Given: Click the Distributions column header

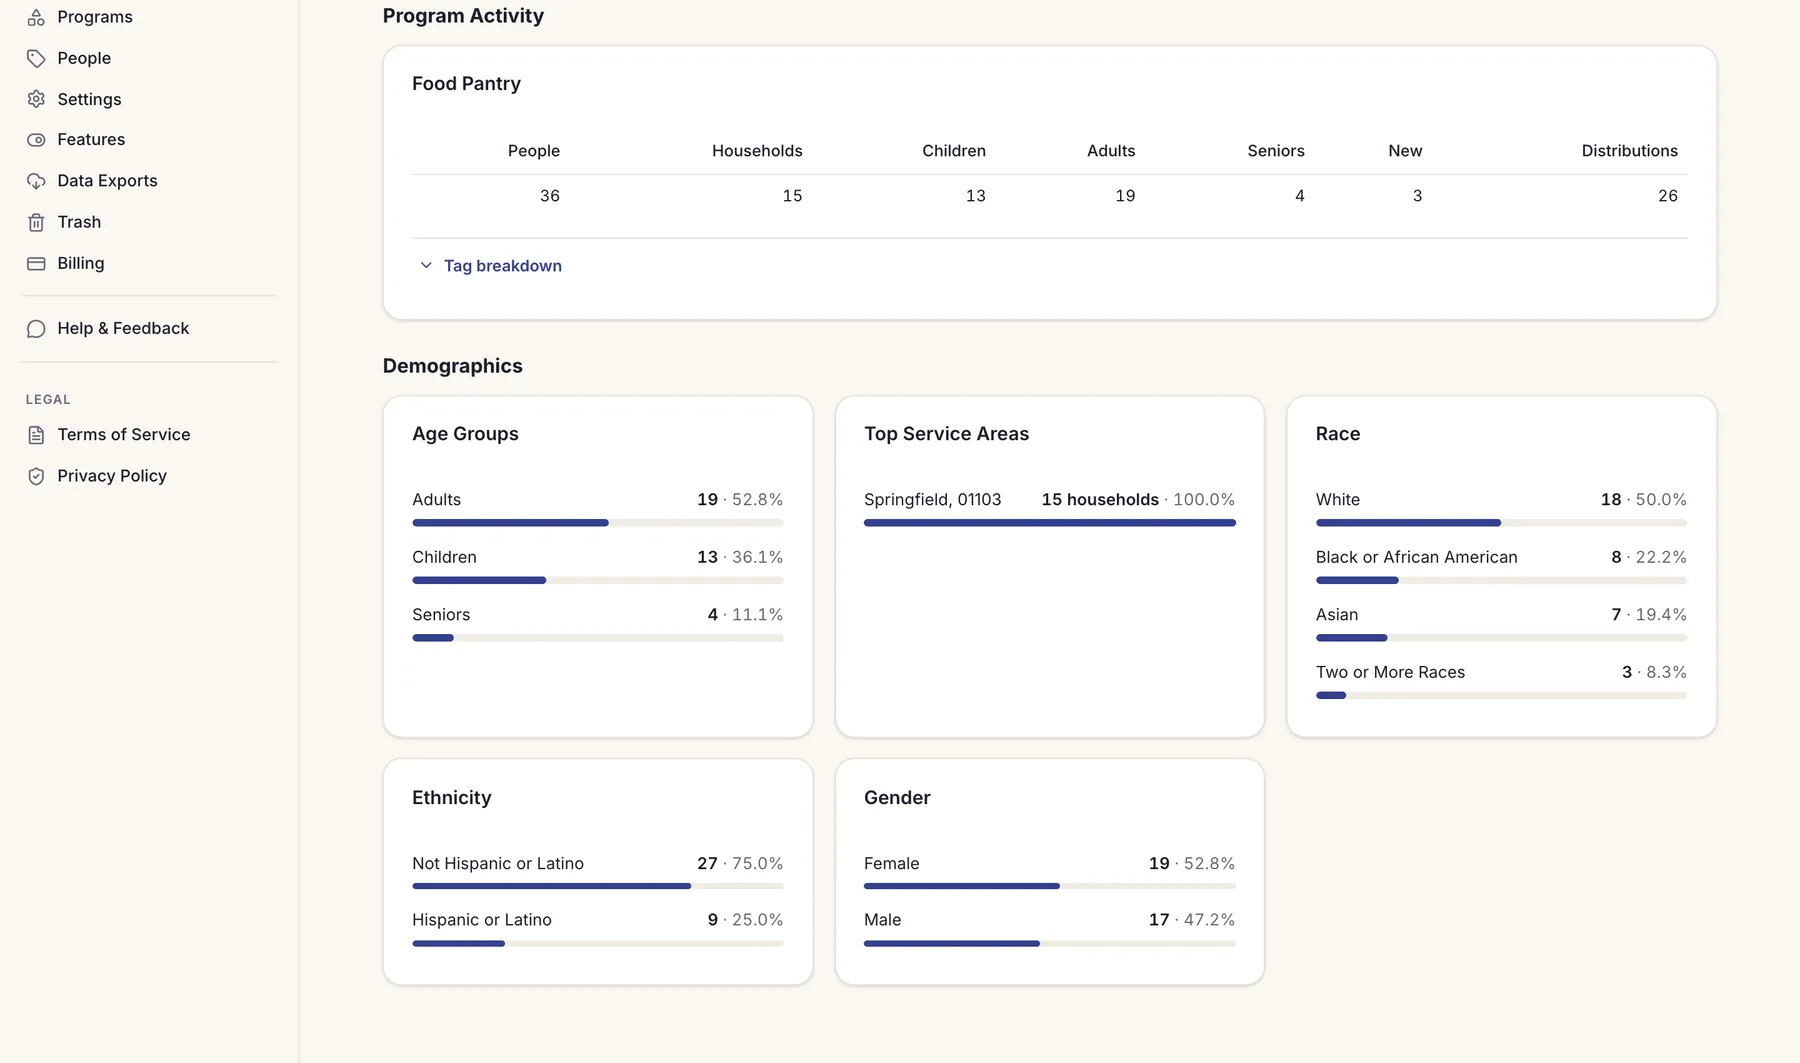Looking at the screenshot, I should click(1629, 151).
